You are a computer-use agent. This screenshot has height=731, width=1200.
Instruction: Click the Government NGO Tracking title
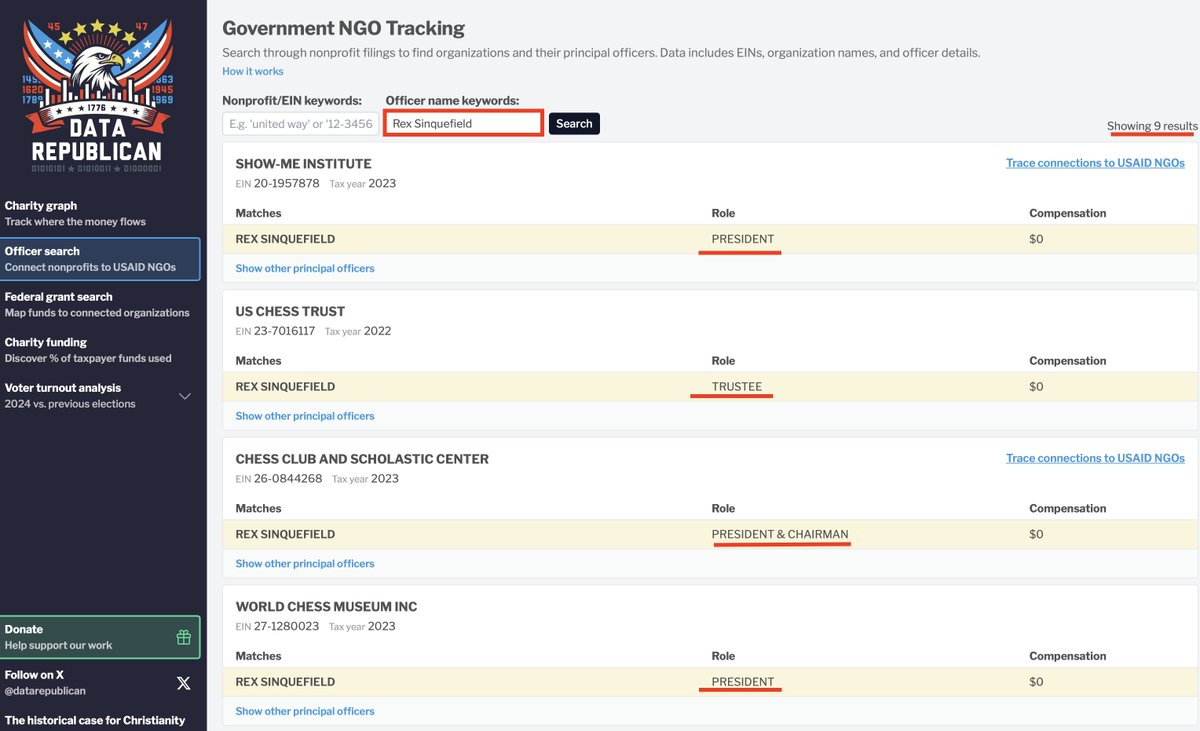click(343, 29)
